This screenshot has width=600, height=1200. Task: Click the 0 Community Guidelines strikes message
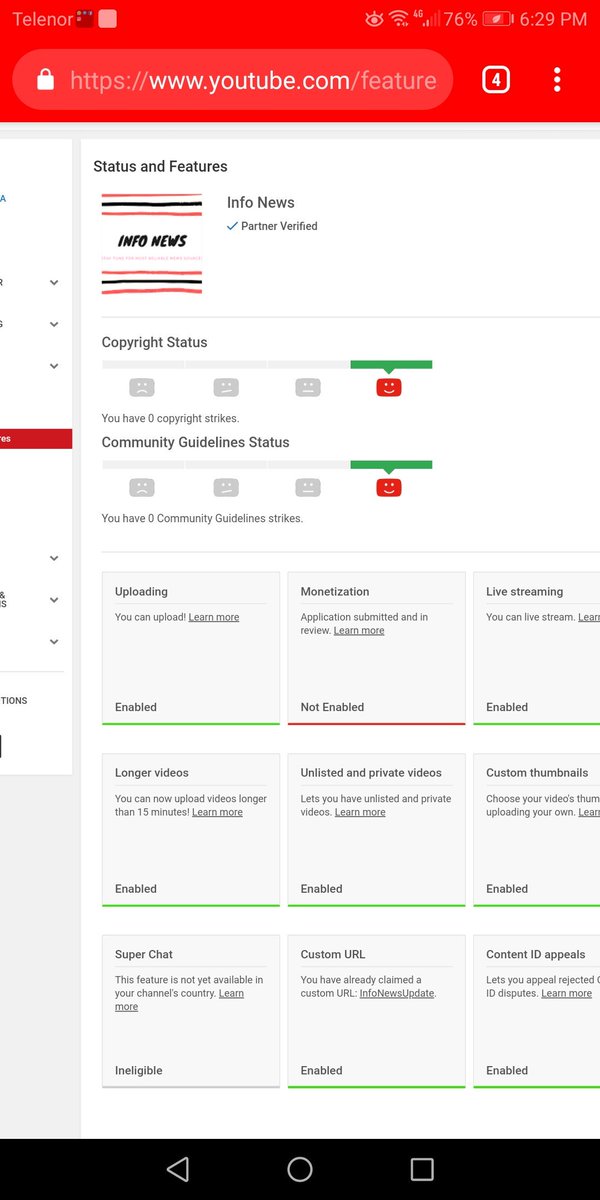202,518
